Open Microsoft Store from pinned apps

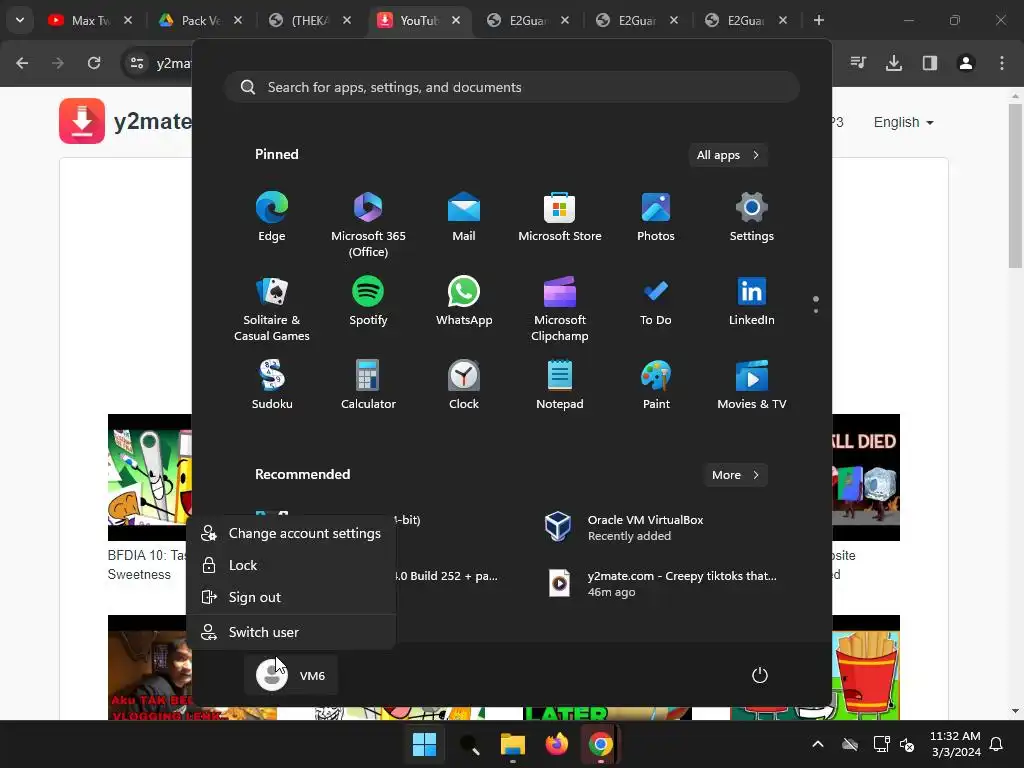tap(560, 217)
